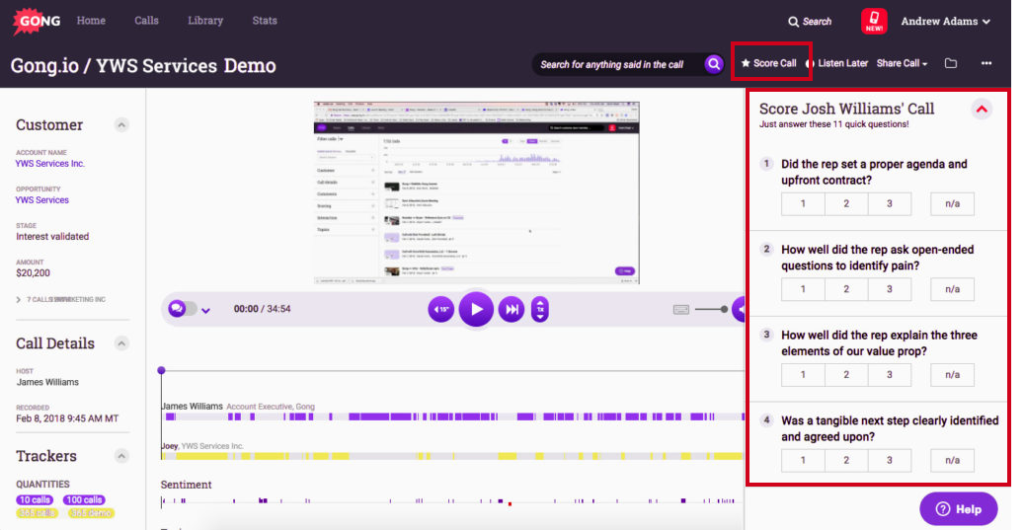Collapse the Call Details section
This screenshot has width=1024, height=530.
[121, 343]
